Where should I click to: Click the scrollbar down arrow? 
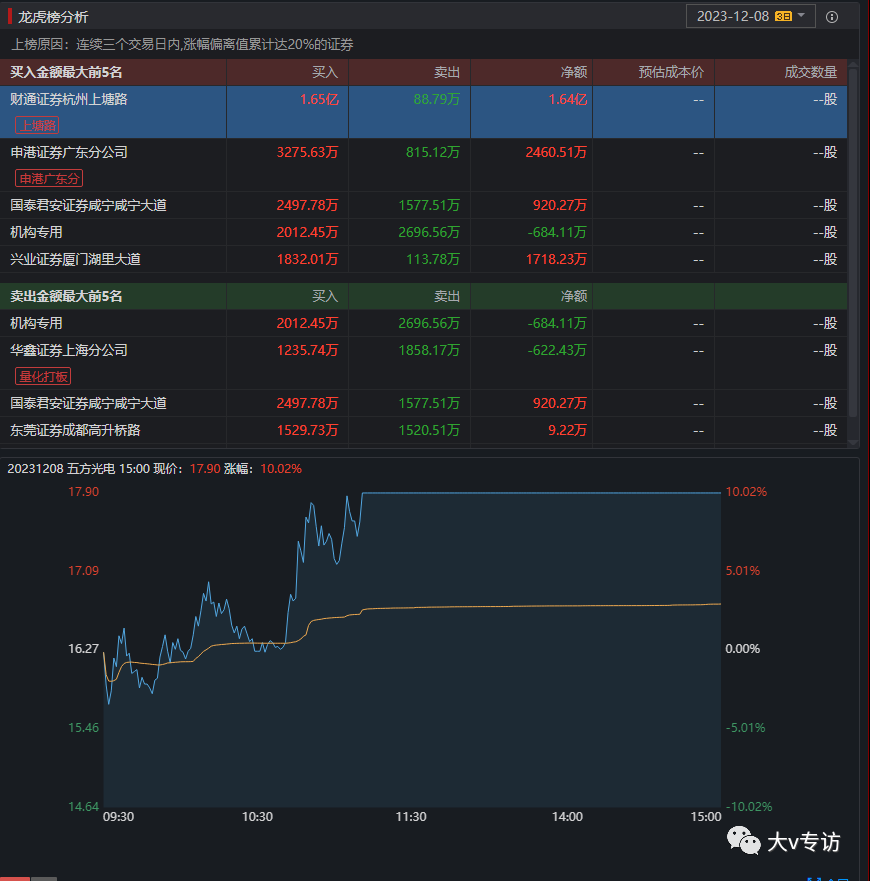click(853, 443)
